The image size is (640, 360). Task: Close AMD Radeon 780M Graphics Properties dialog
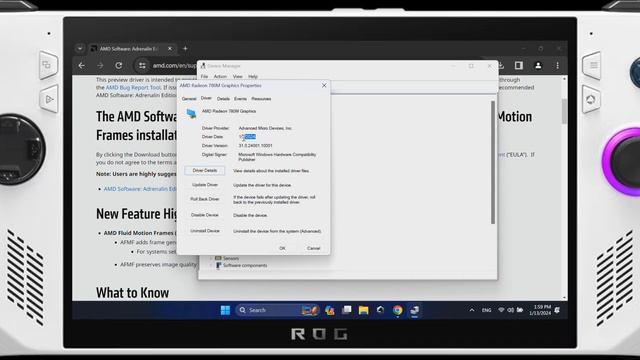pyautogui.click(x=324, y=85)
